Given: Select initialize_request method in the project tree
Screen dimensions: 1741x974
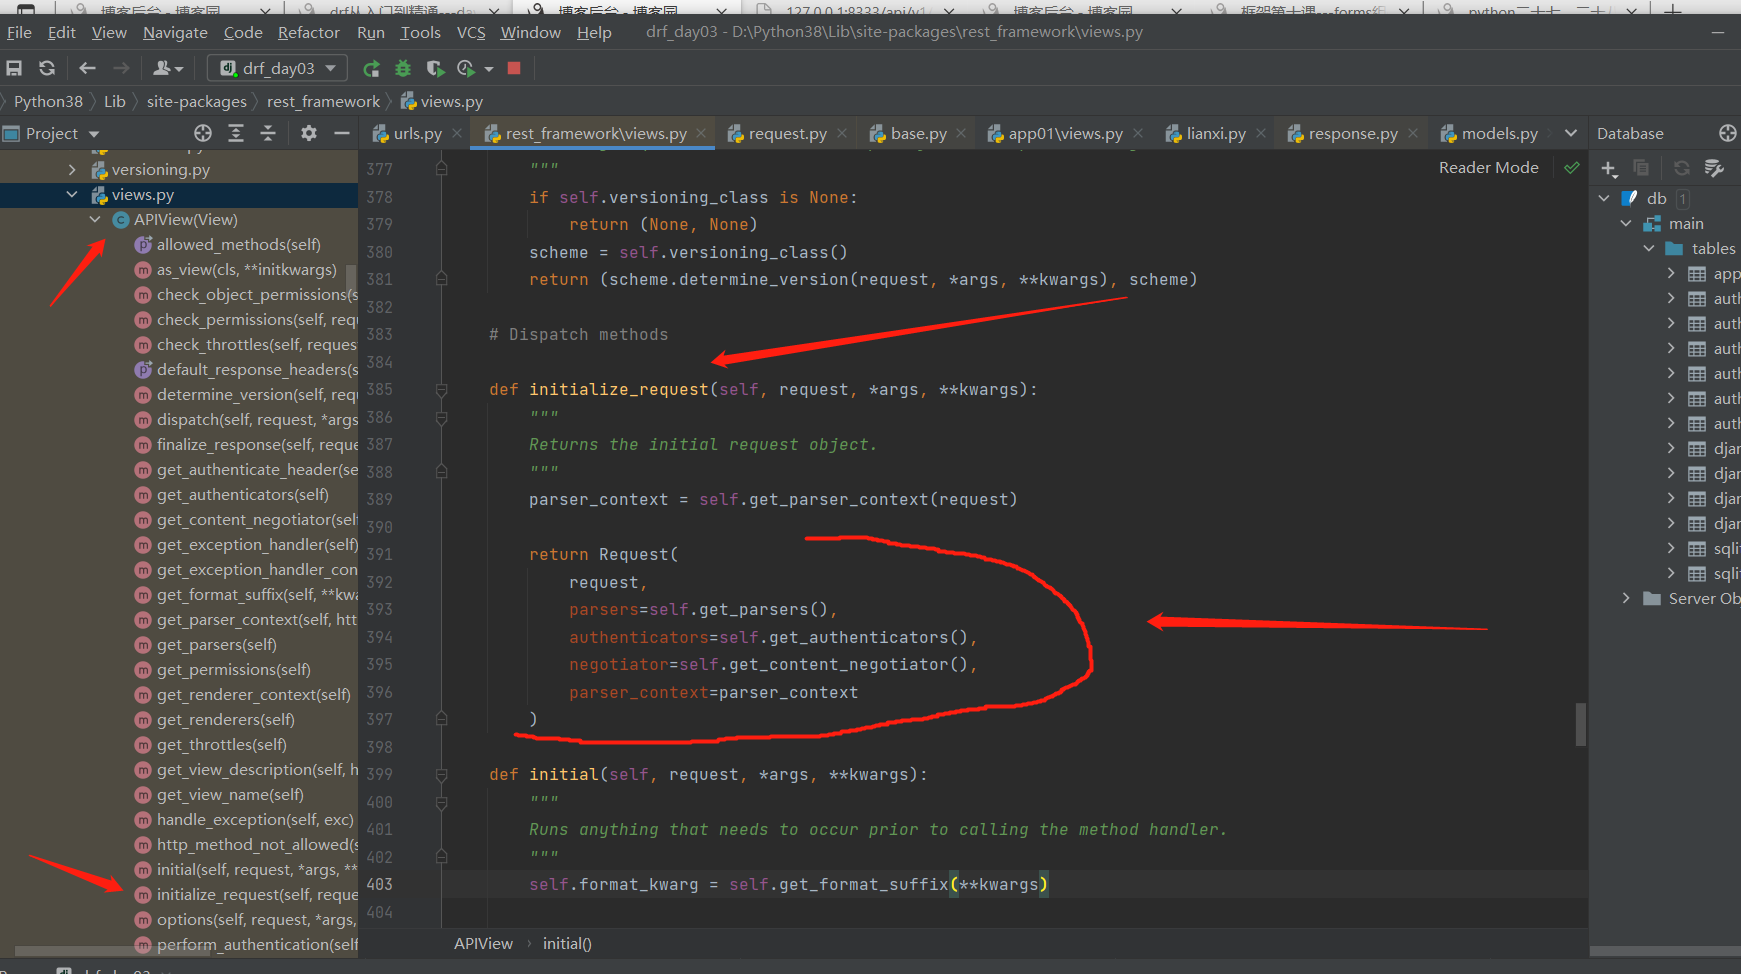Looking at the screenshot, I should point(256,895).
